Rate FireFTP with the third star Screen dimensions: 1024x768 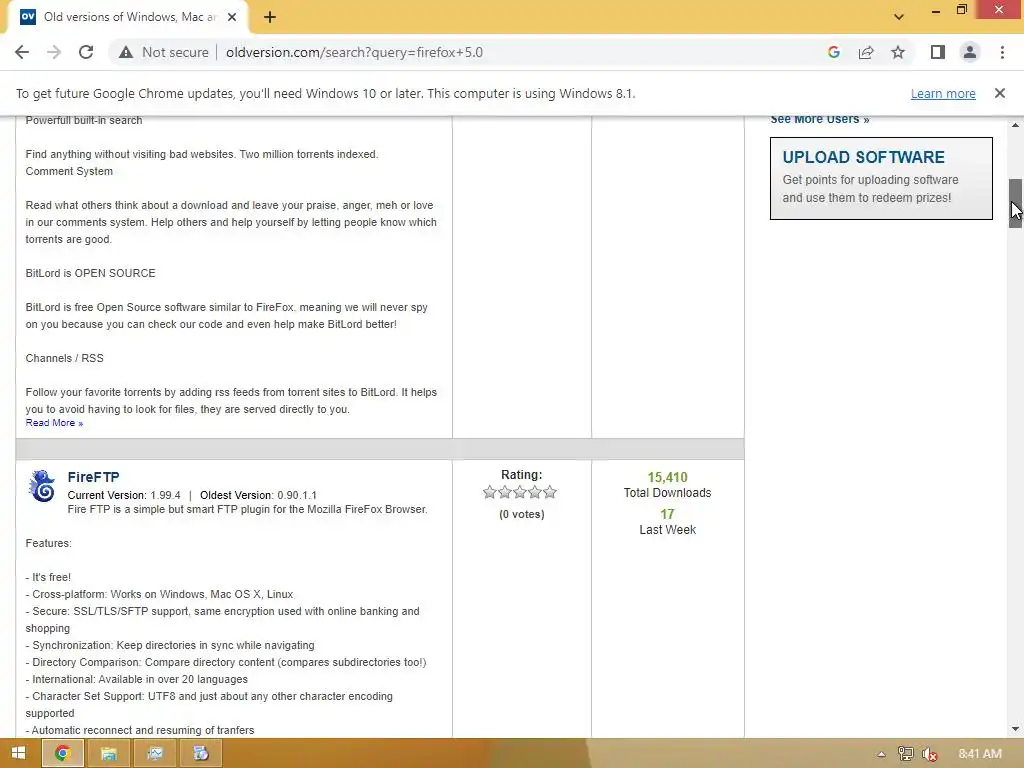tap(520, 492)
